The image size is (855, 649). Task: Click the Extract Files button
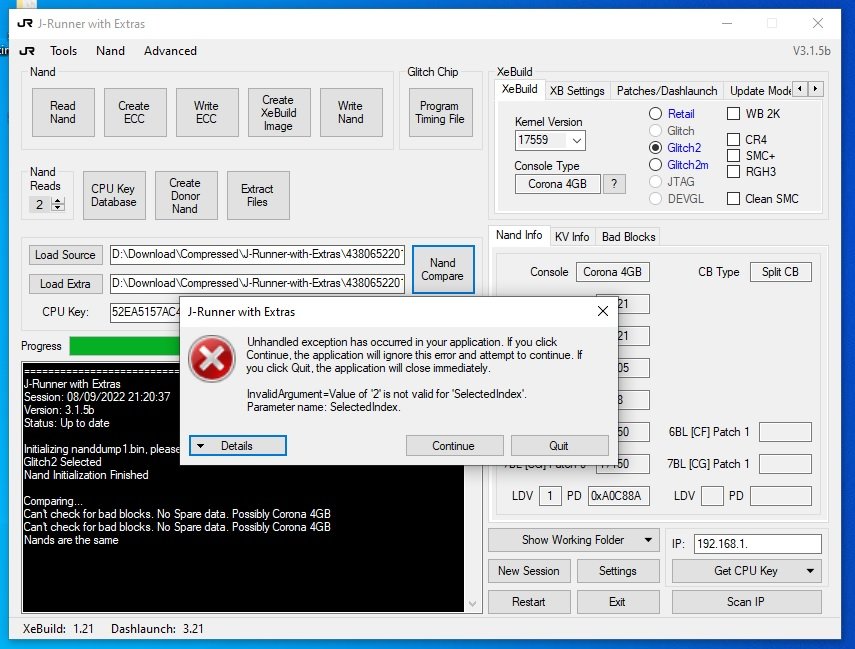[258, 195]
